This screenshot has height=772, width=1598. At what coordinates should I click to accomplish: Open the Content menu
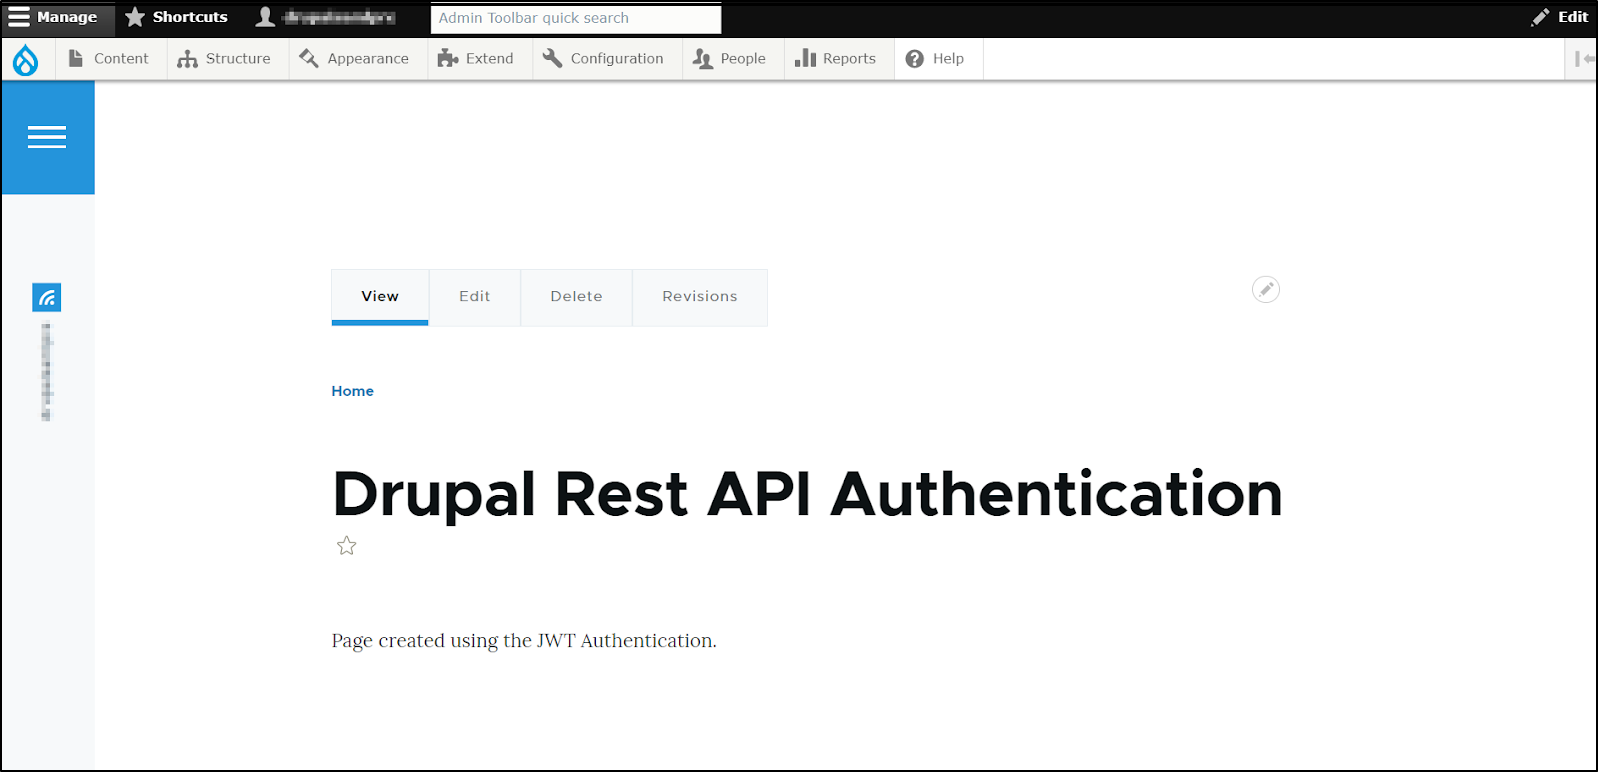[108, 59]
